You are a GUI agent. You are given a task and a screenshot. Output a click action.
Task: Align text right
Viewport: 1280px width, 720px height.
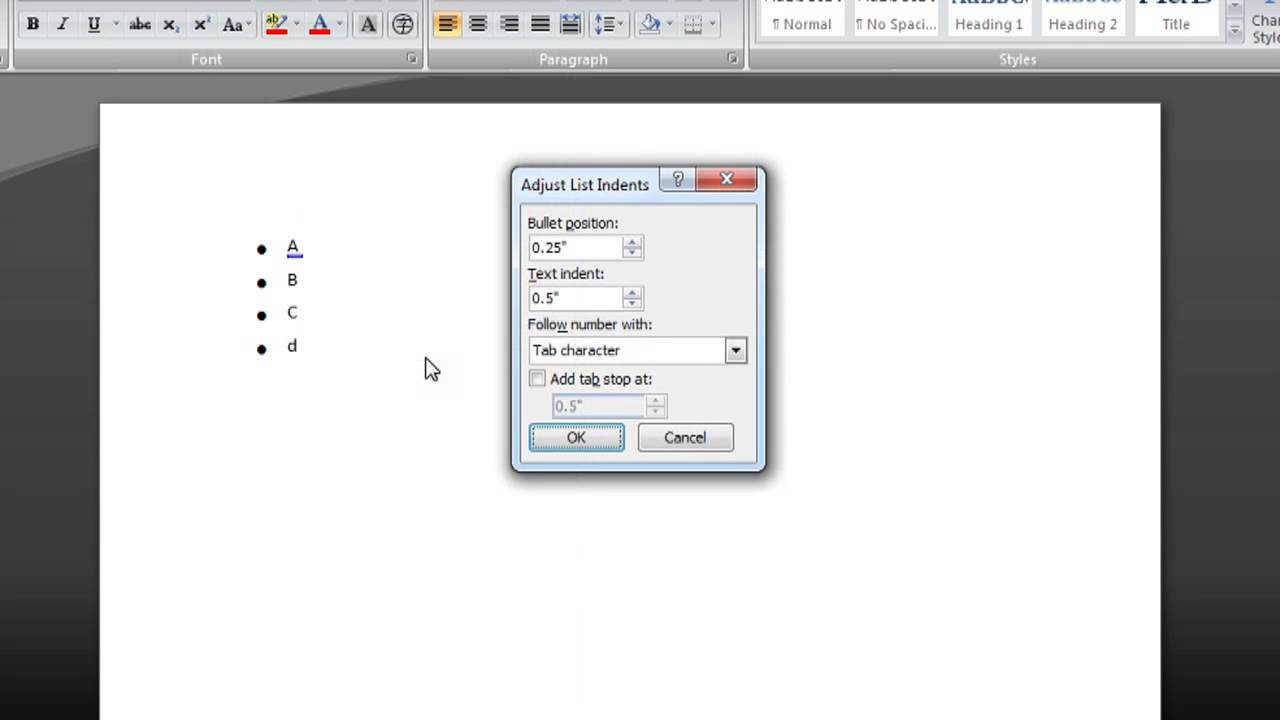[509, 24]
